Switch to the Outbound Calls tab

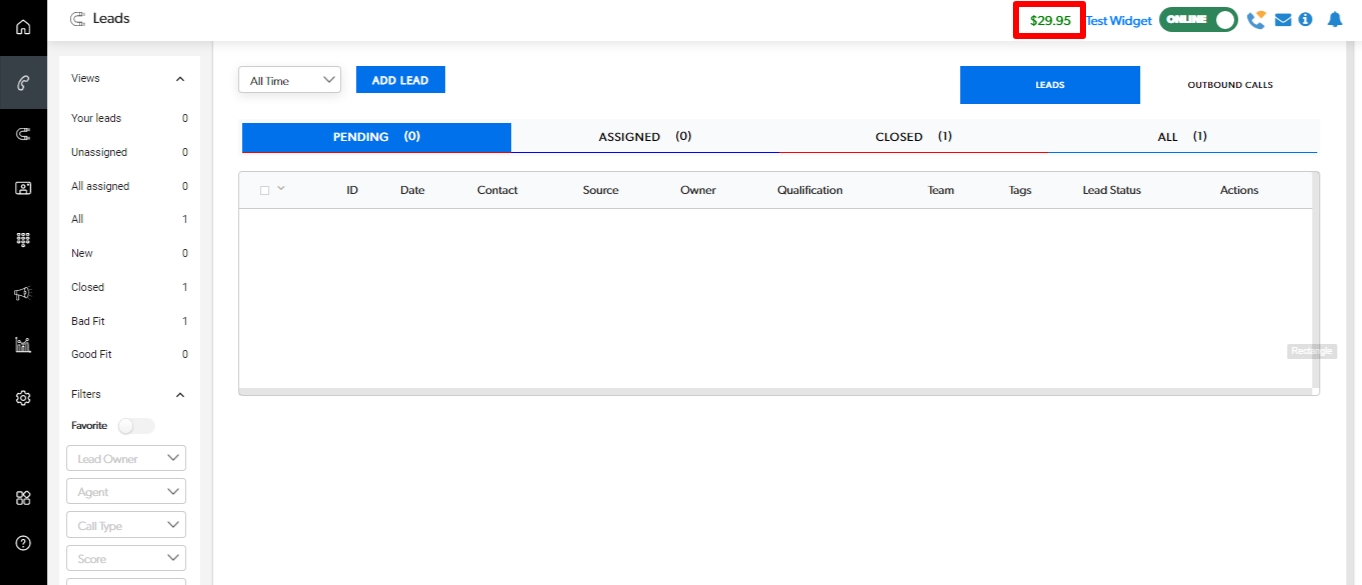pos(1229,85)
